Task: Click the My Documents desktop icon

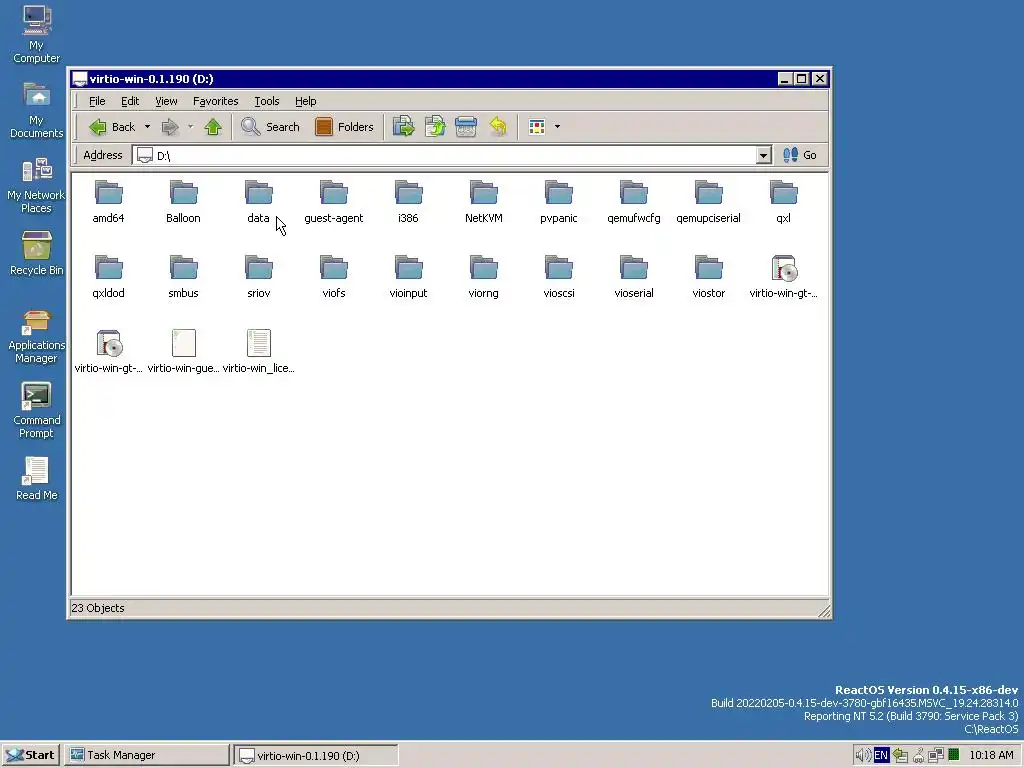Action: [x=37, y=110]
